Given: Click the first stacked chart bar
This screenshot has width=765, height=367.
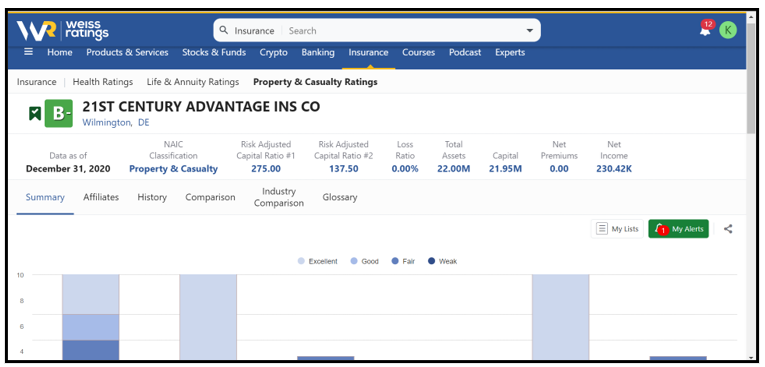Looking at the screenshot, I should (x=90, y=317).
